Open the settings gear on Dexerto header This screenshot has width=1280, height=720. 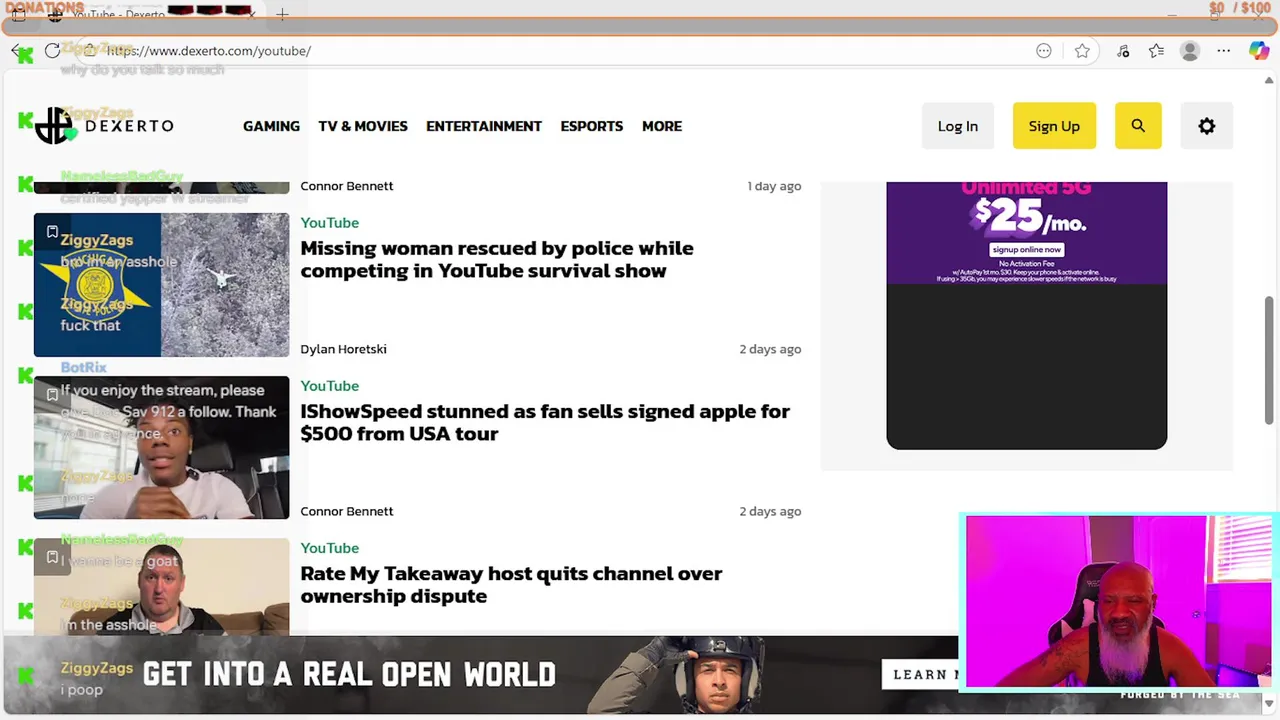(x=1207, y=126)
